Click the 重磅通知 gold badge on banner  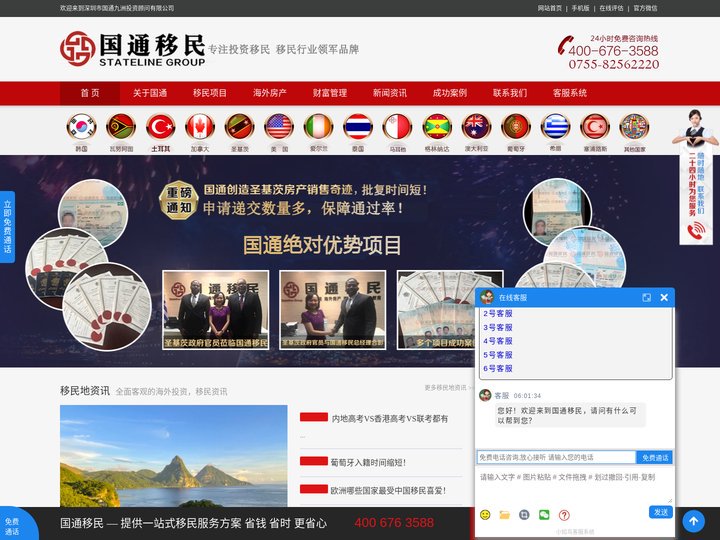click(x=179, y=200)
